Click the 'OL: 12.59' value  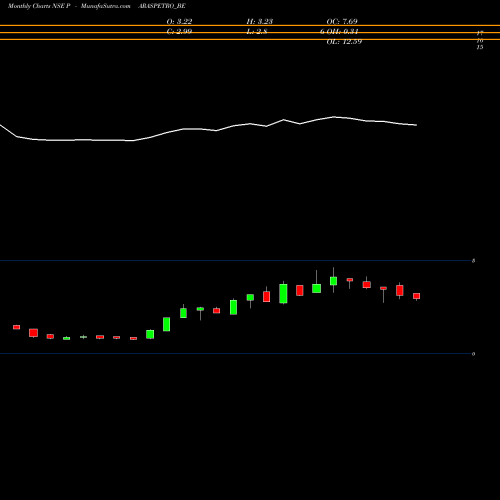[344, 42]
